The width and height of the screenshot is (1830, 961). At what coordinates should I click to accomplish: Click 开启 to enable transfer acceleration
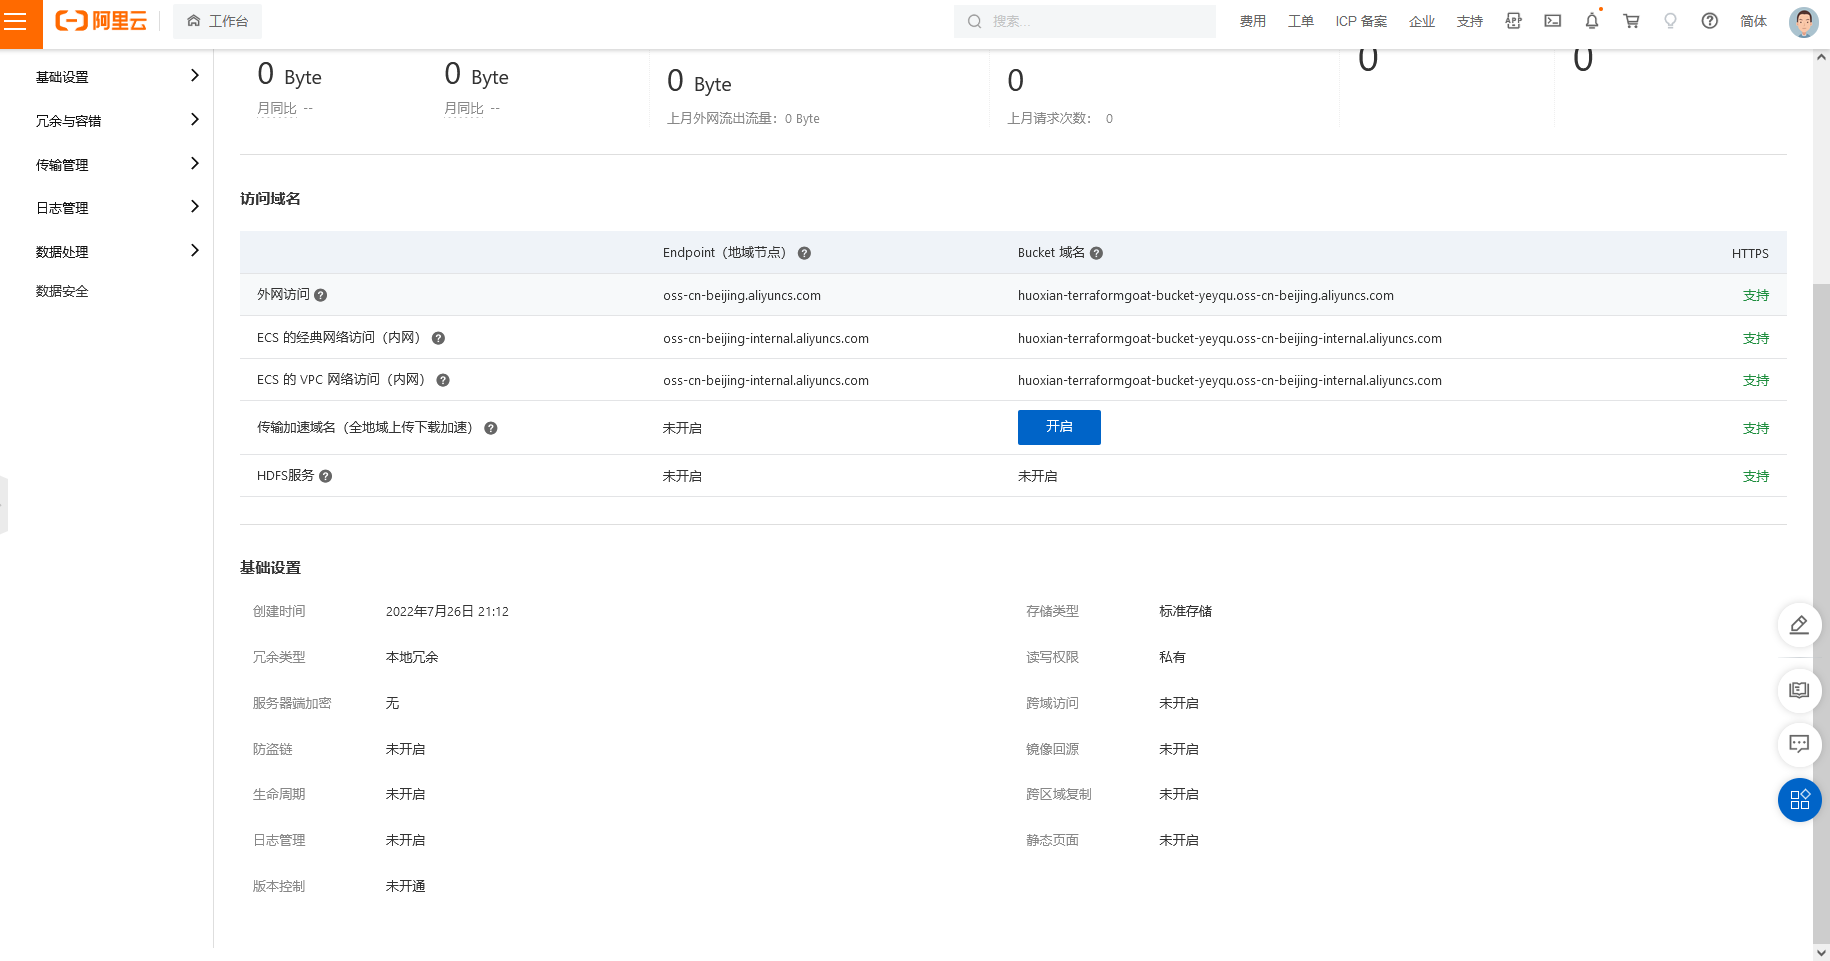(1059, 427)
